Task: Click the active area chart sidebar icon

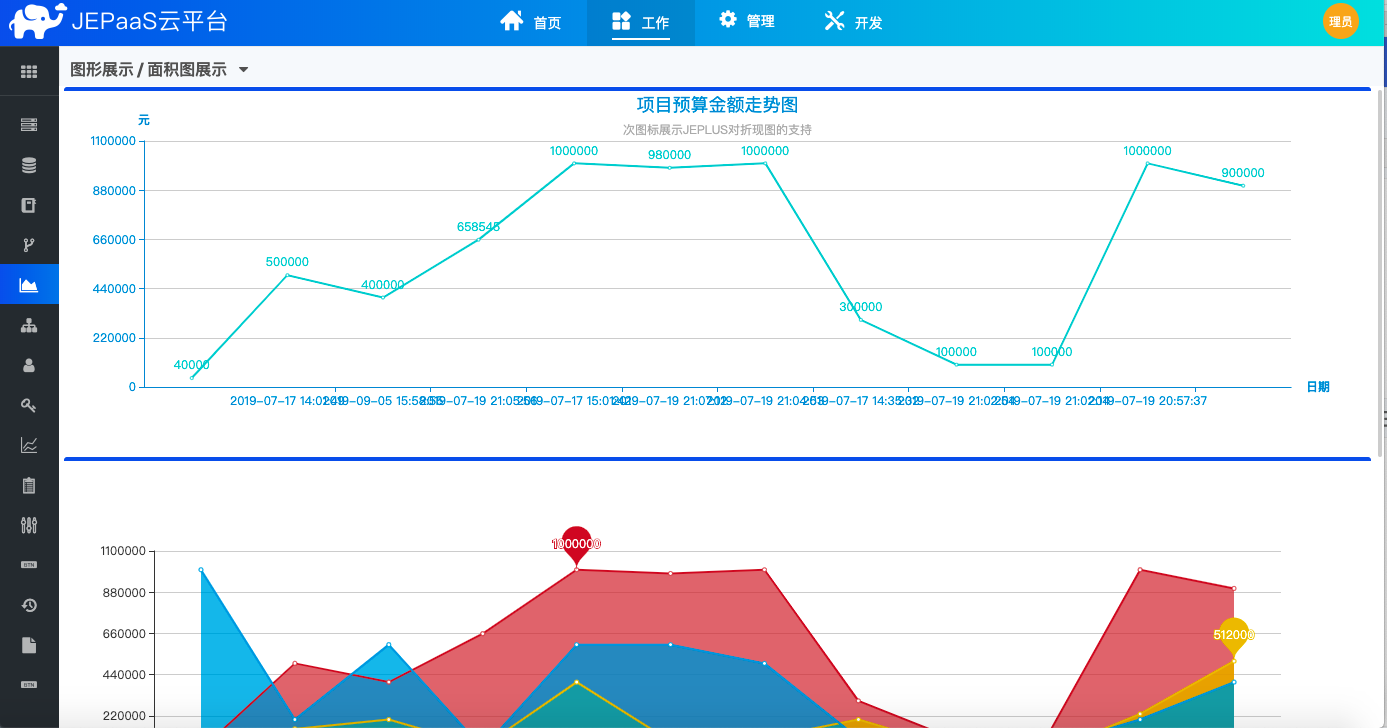Action: [29, 285]
